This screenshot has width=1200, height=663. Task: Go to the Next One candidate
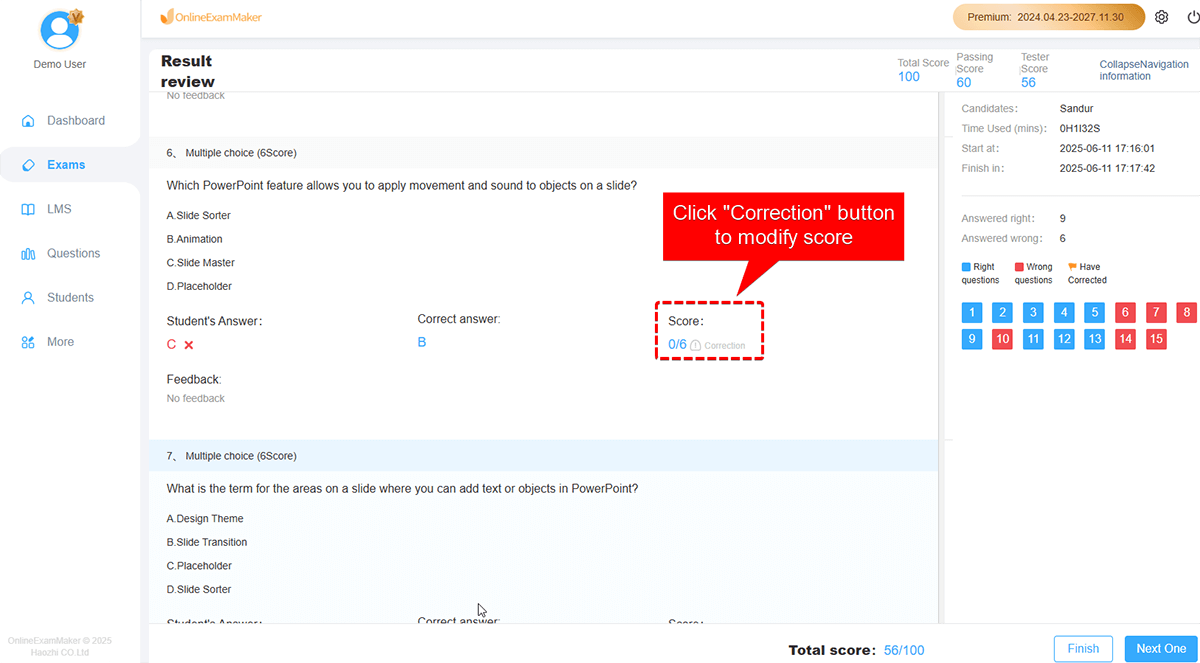click(1161, 649)
